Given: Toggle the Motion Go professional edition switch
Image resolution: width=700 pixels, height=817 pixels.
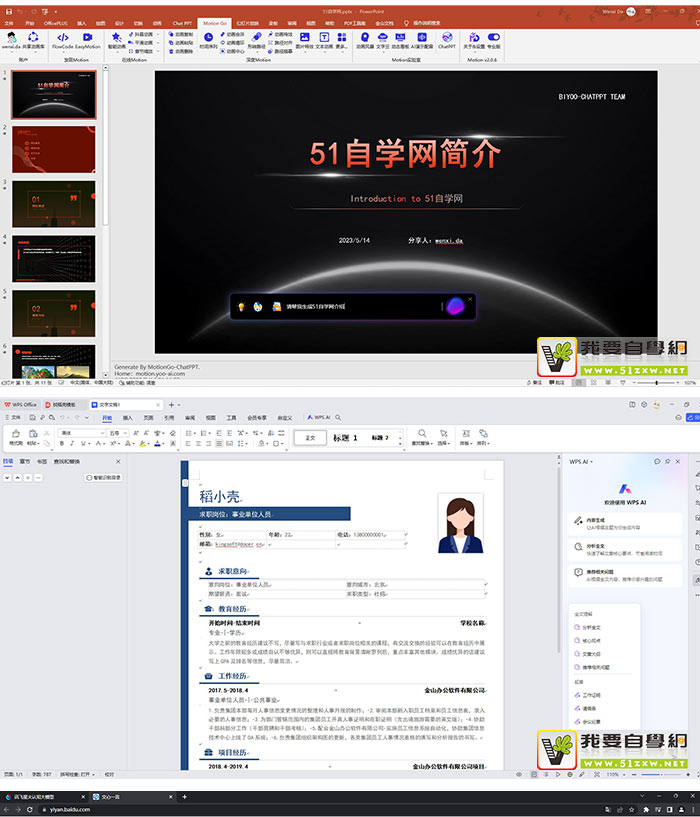Looking at the screenshot, I should tap(494, 37).
